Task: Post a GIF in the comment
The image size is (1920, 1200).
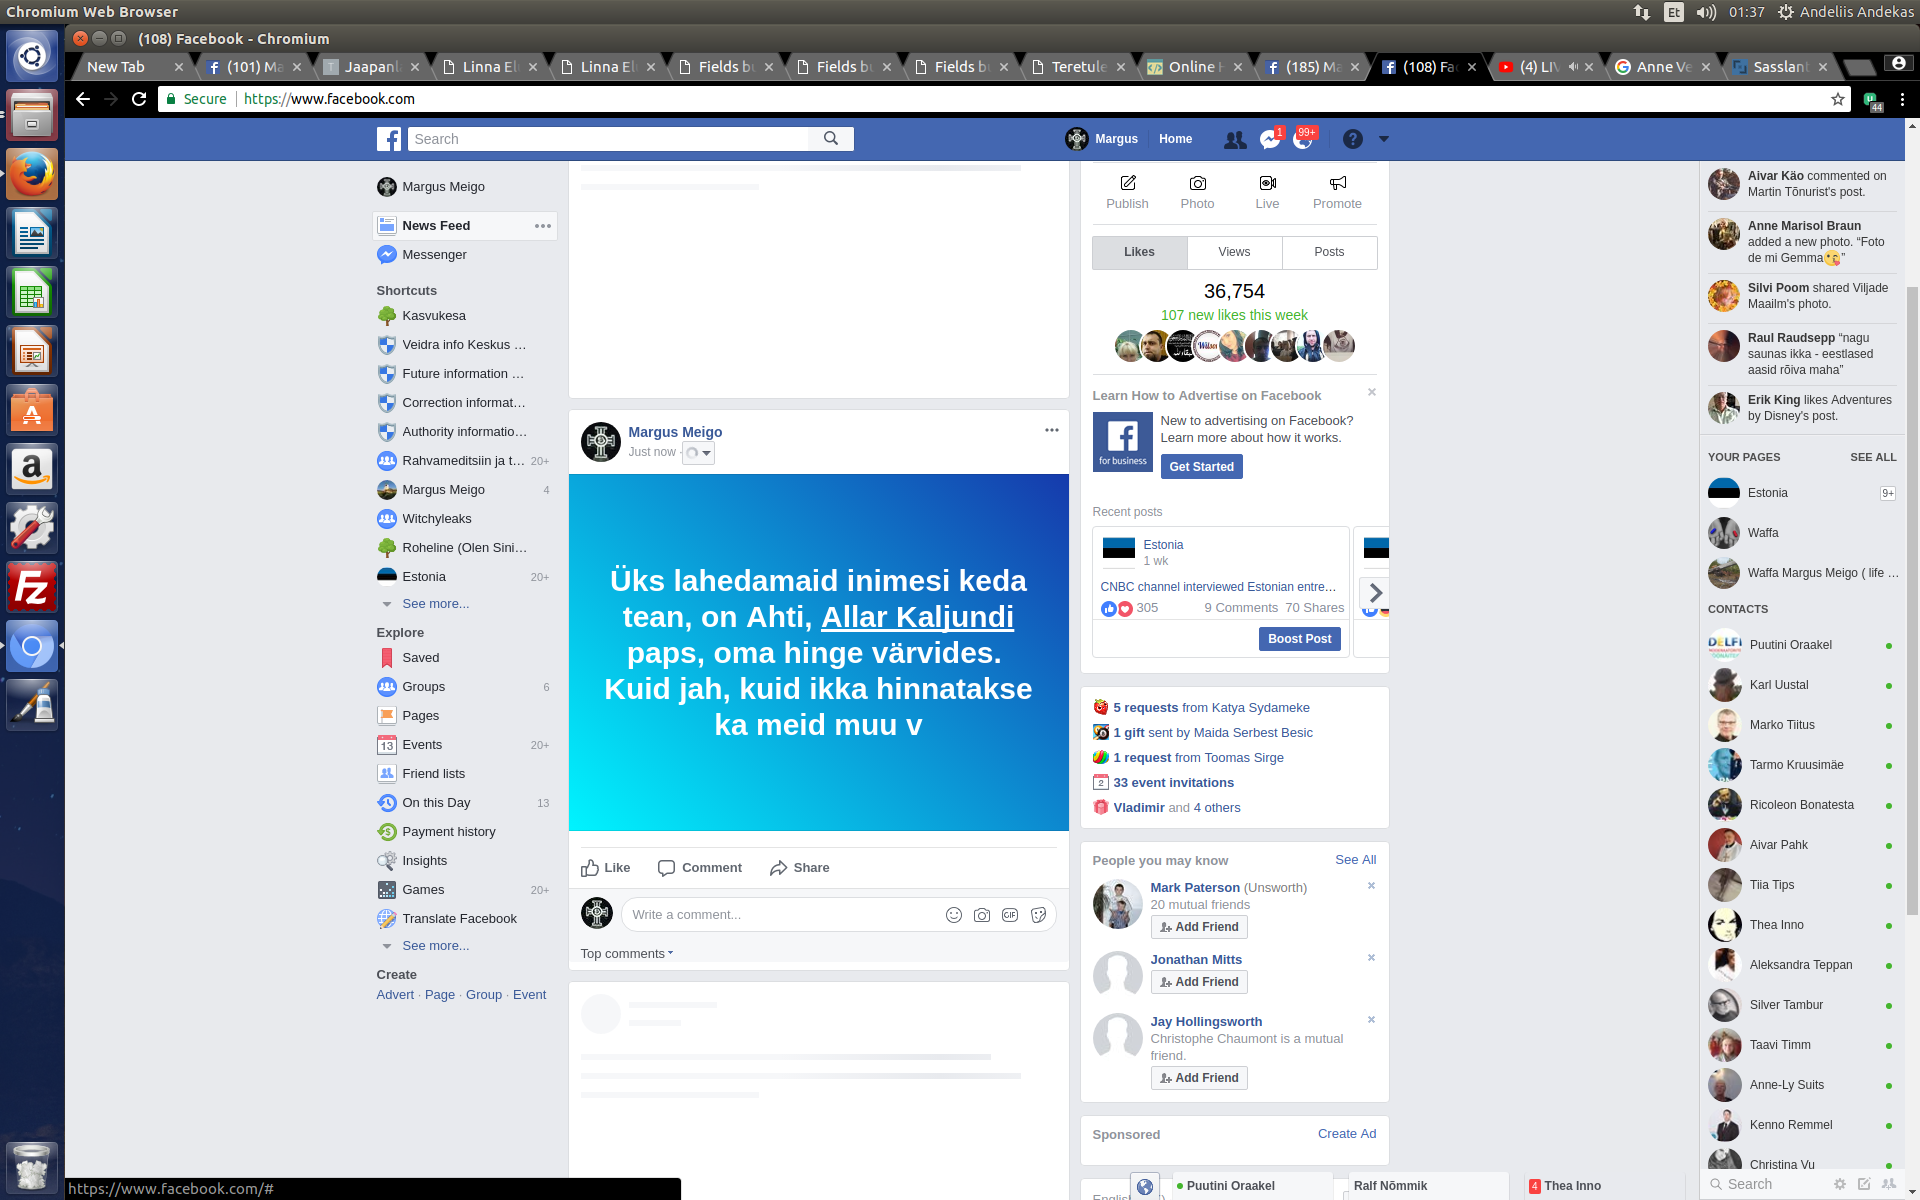Action: tap(1010, 915)
